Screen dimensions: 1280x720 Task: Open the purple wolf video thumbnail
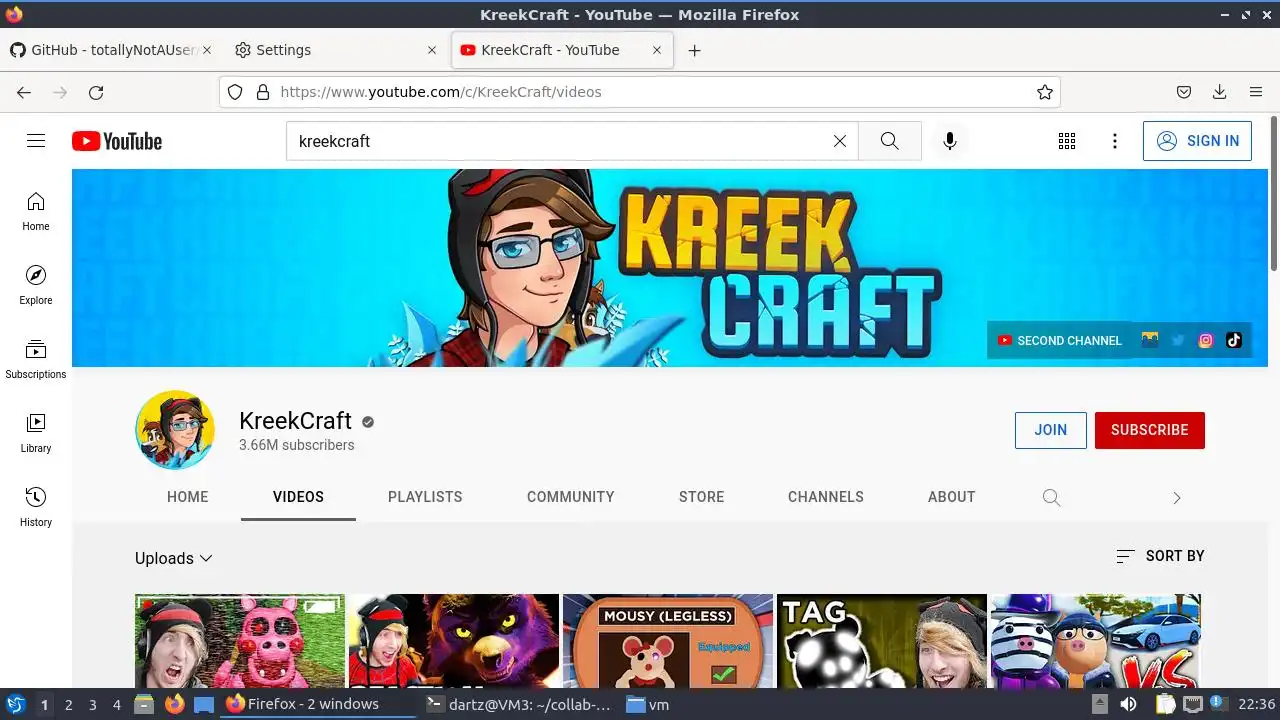454,640
